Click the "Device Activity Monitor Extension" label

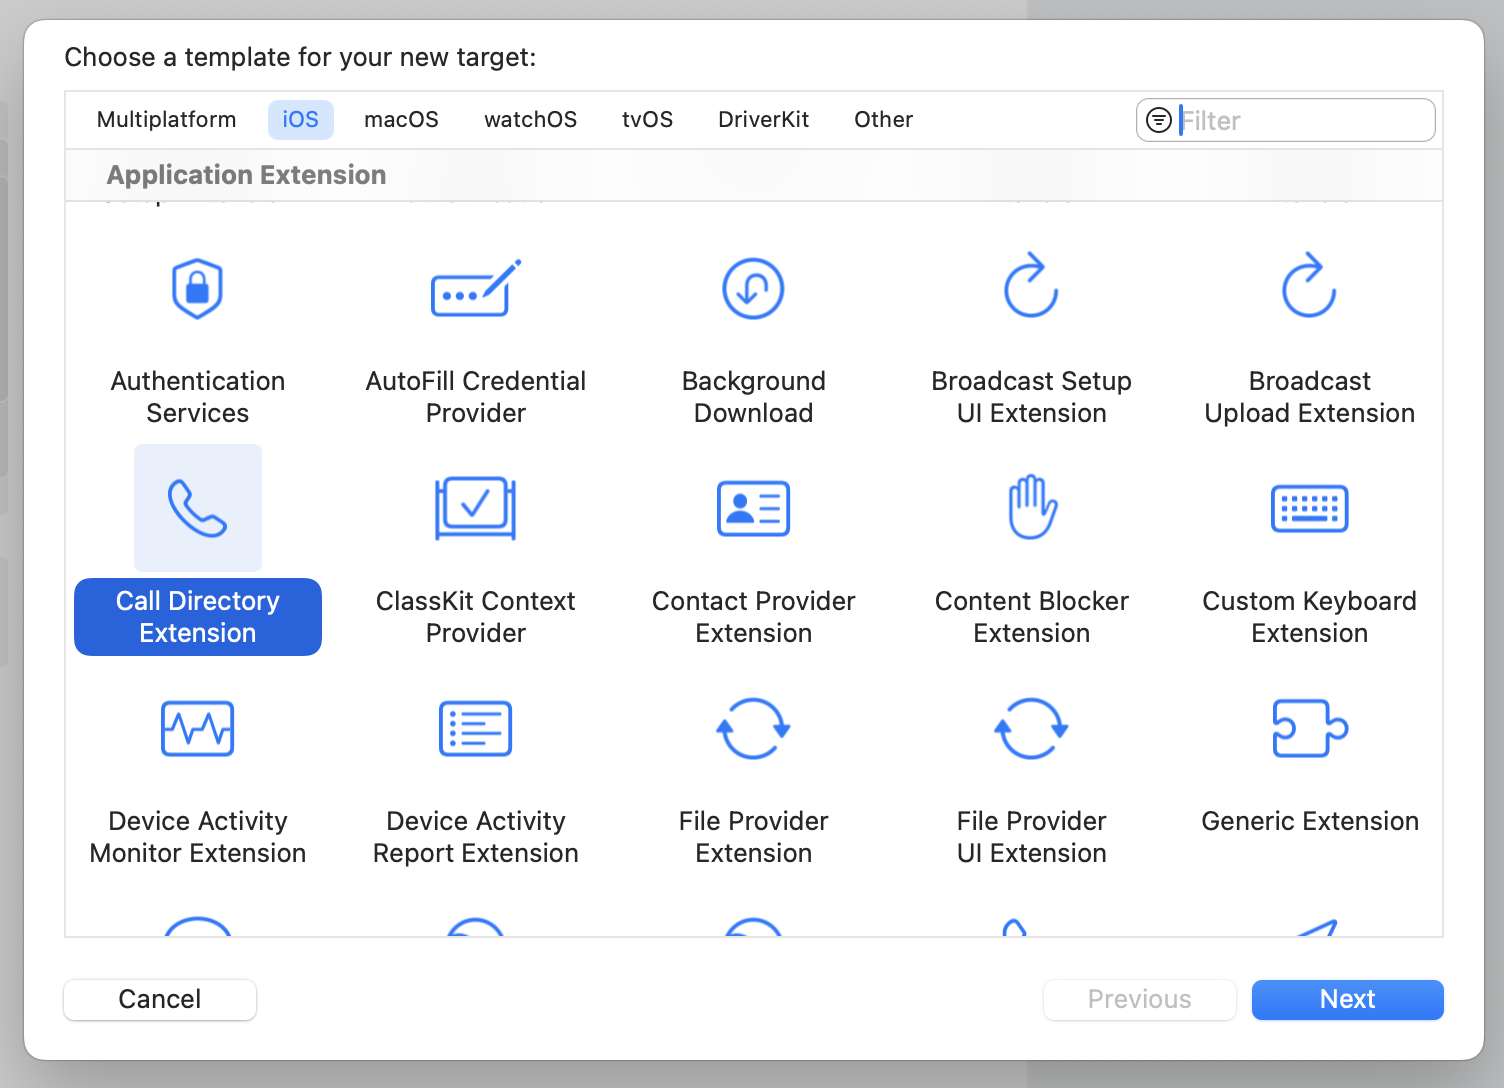point(198,837)
